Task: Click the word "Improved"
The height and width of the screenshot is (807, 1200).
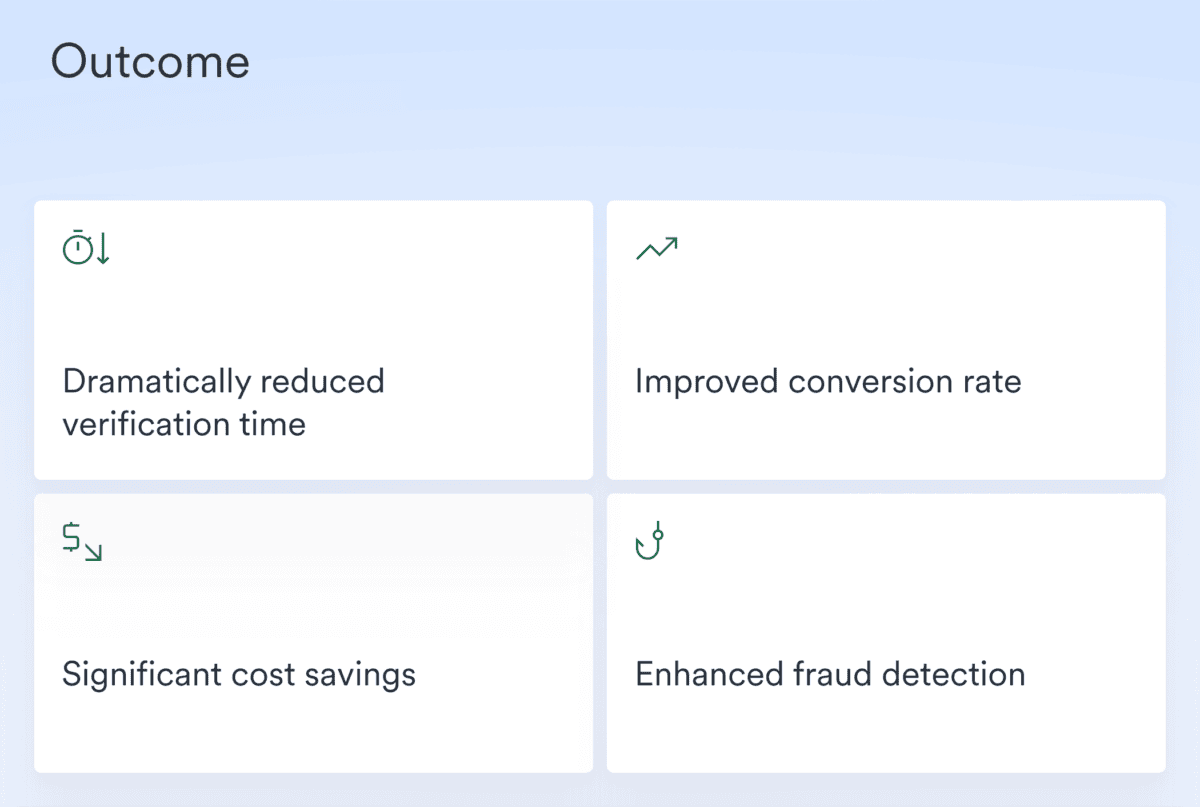Action: pyautogui.click(x=707, y=382)
